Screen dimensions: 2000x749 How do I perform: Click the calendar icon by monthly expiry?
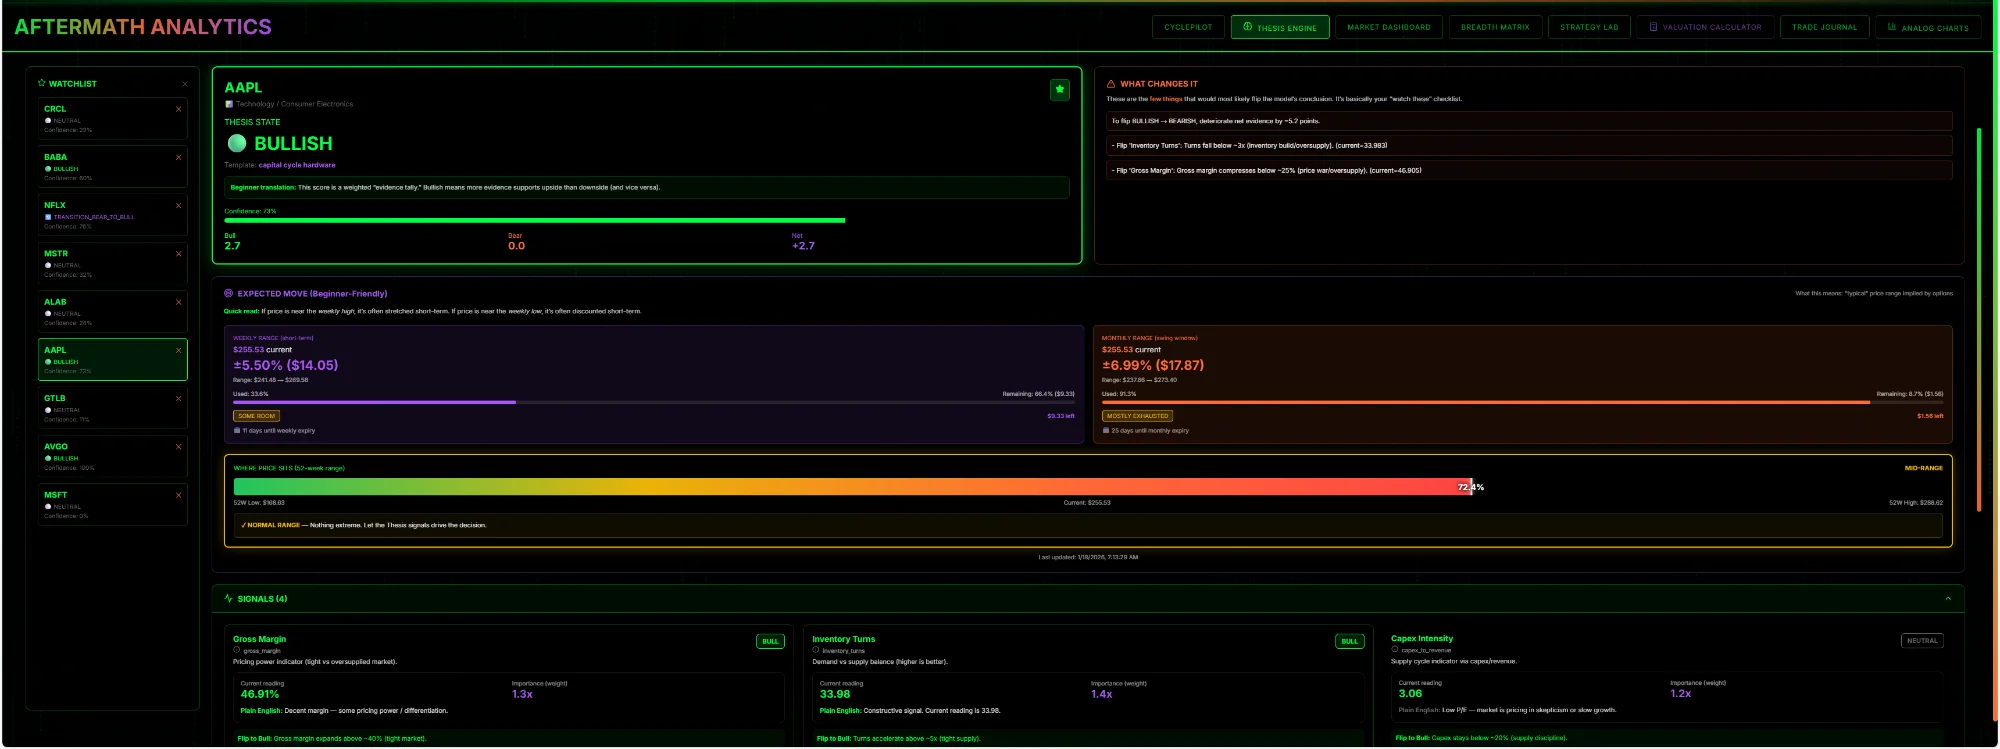1106,431
